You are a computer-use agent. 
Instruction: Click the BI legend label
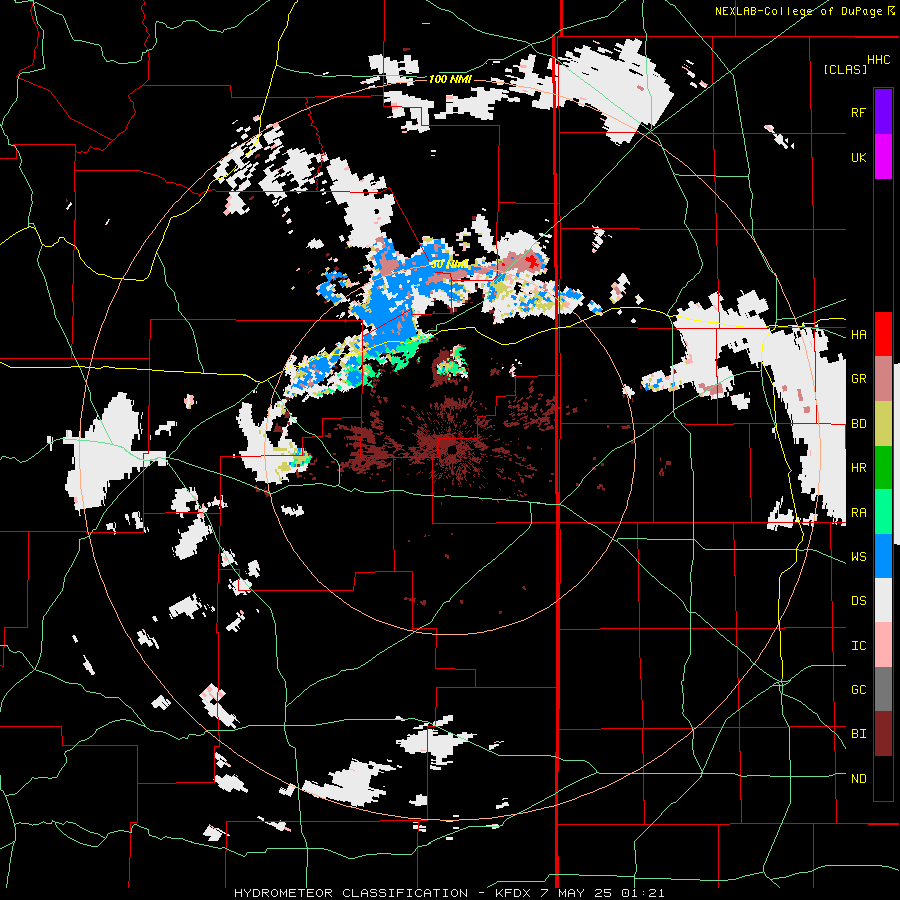click(x=858, y=734)
